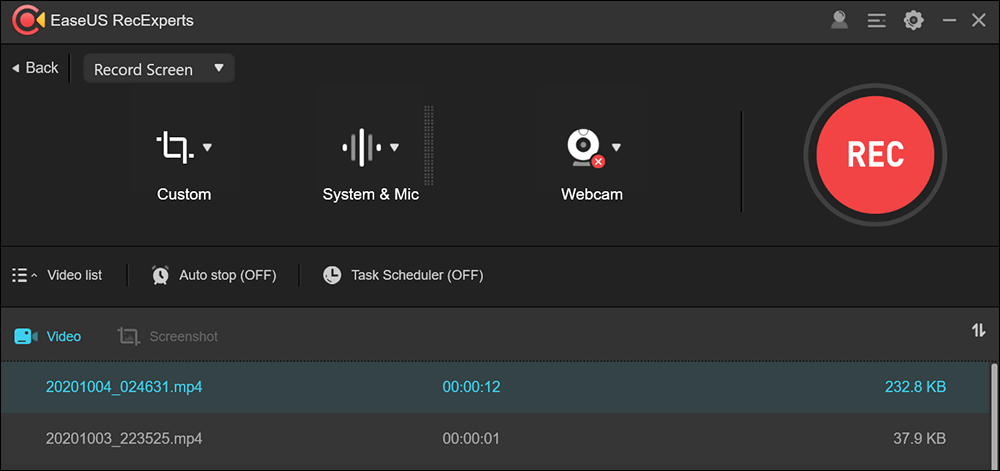Open the user account icon

pos(839,20)
